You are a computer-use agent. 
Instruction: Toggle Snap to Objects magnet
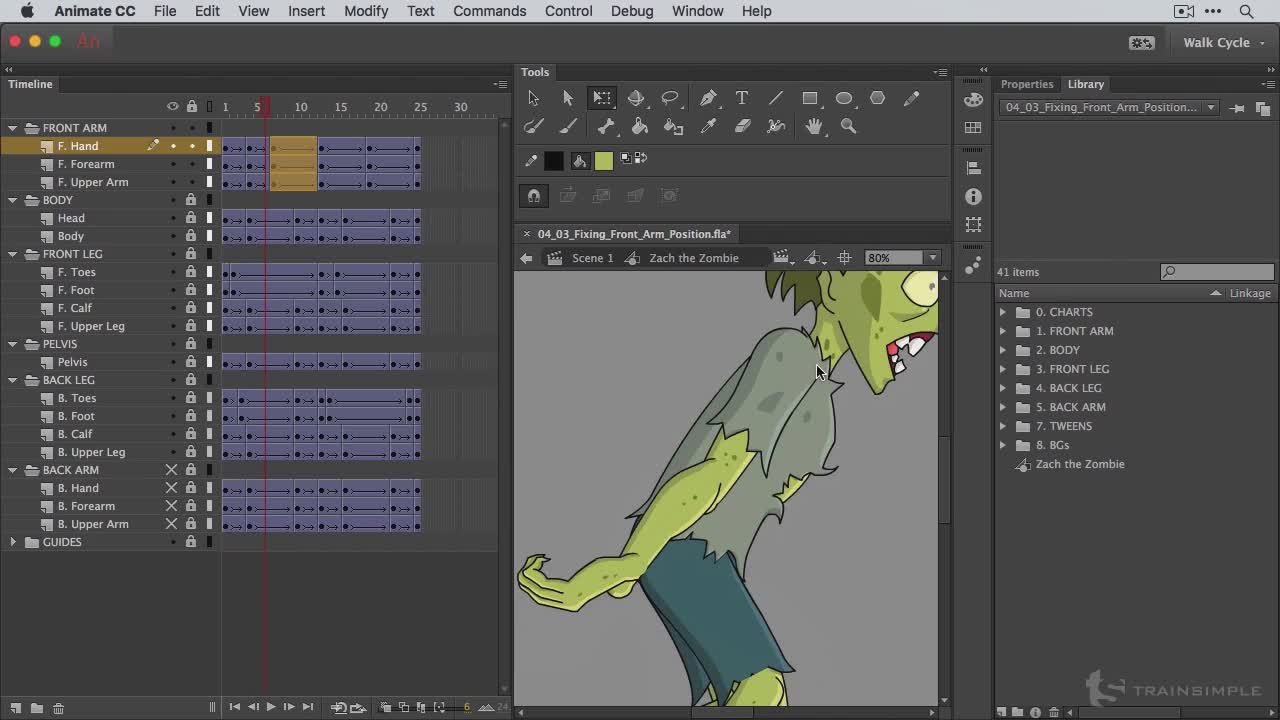point(534,196)
